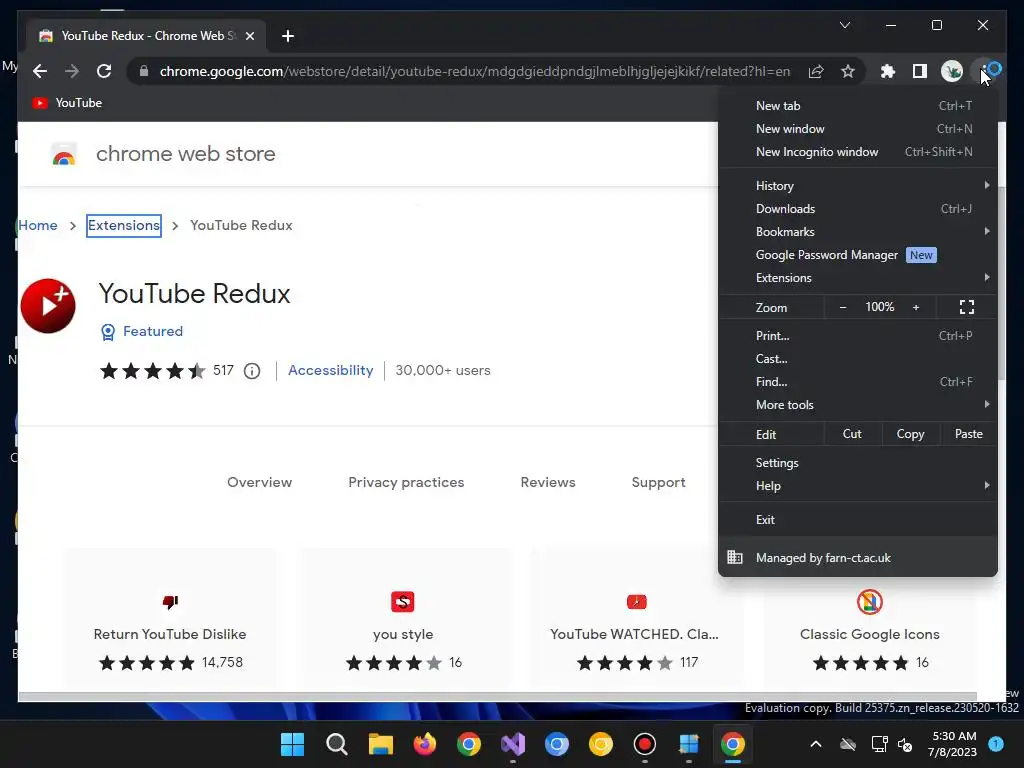The height and width of the screenshot is (768, 1024).
Task: Click the address bar URL
Action: pyautogui.click(x=475, y=71)
